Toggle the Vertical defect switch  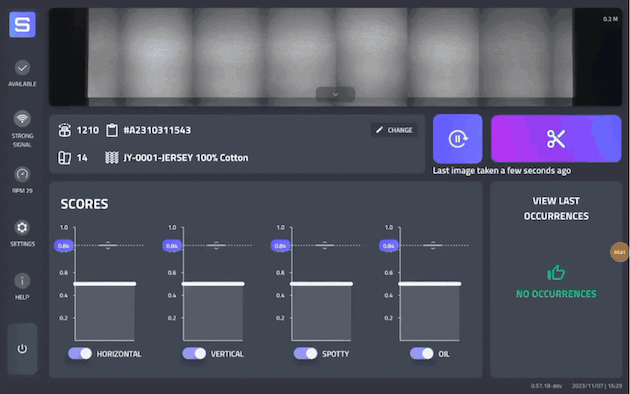(194, 353)
